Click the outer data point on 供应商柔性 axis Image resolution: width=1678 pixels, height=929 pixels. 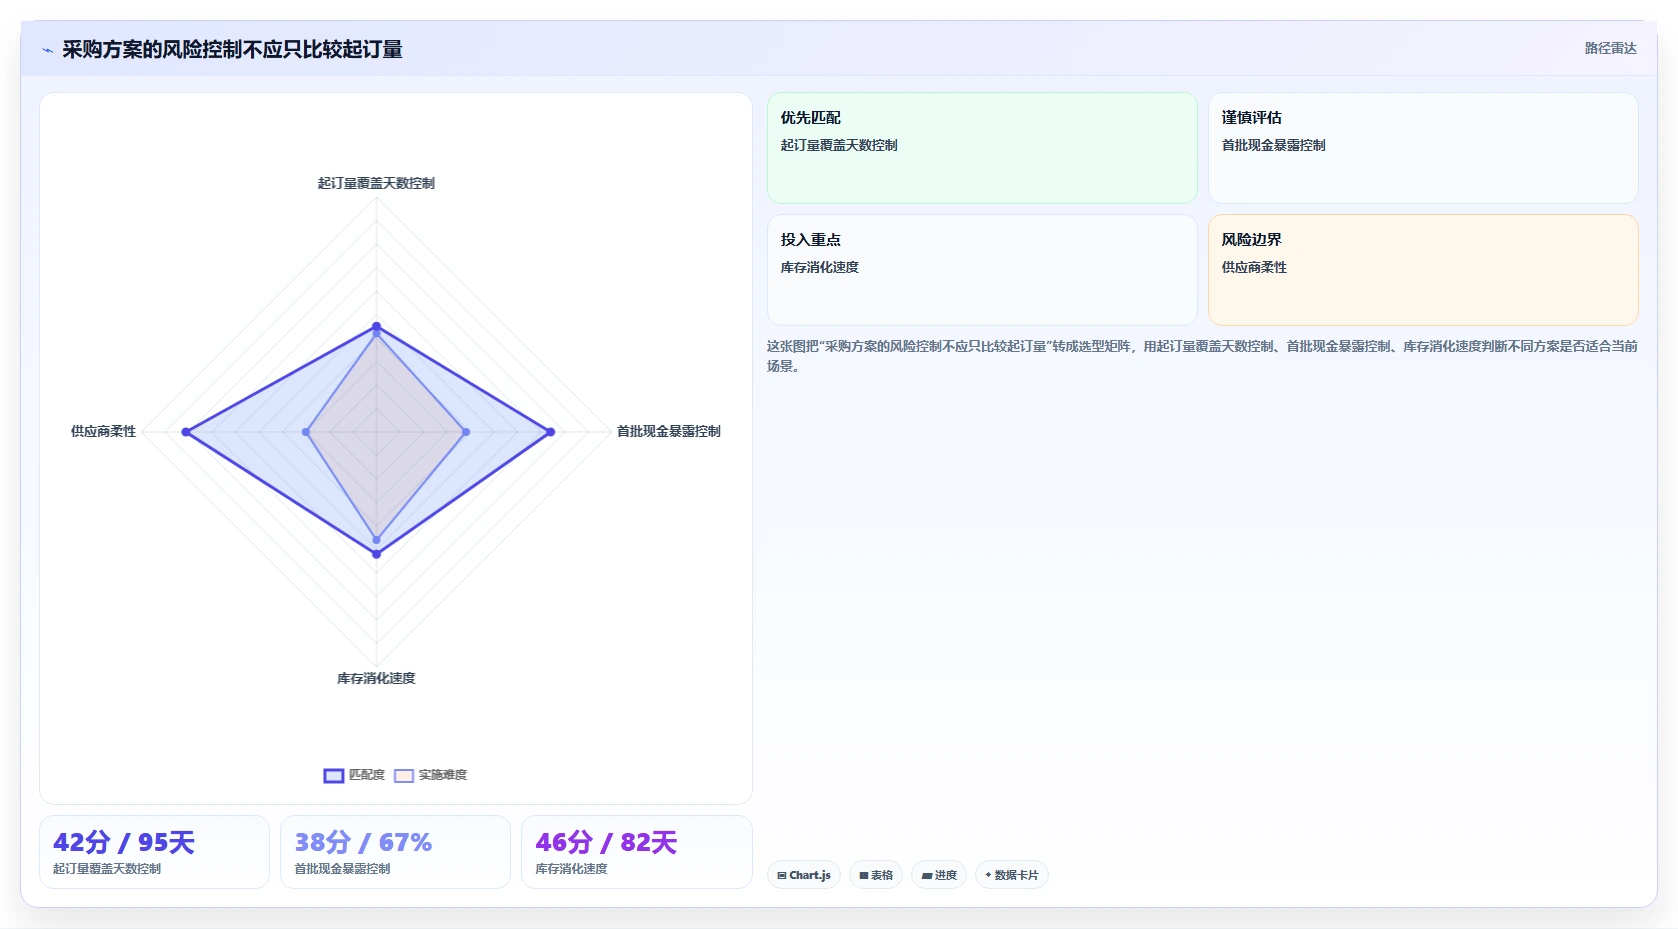coord(186,432)
